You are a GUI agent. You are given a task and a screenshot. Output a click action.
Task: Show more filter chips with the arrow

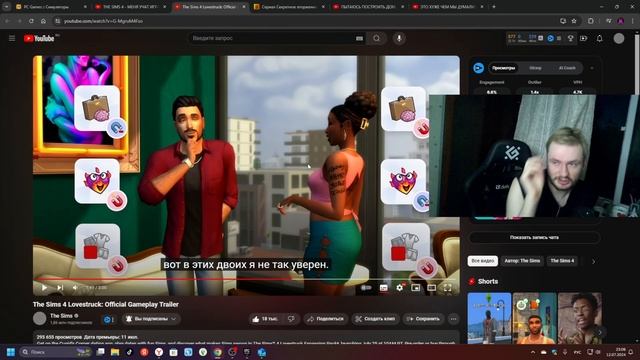(x=593, y=261)
